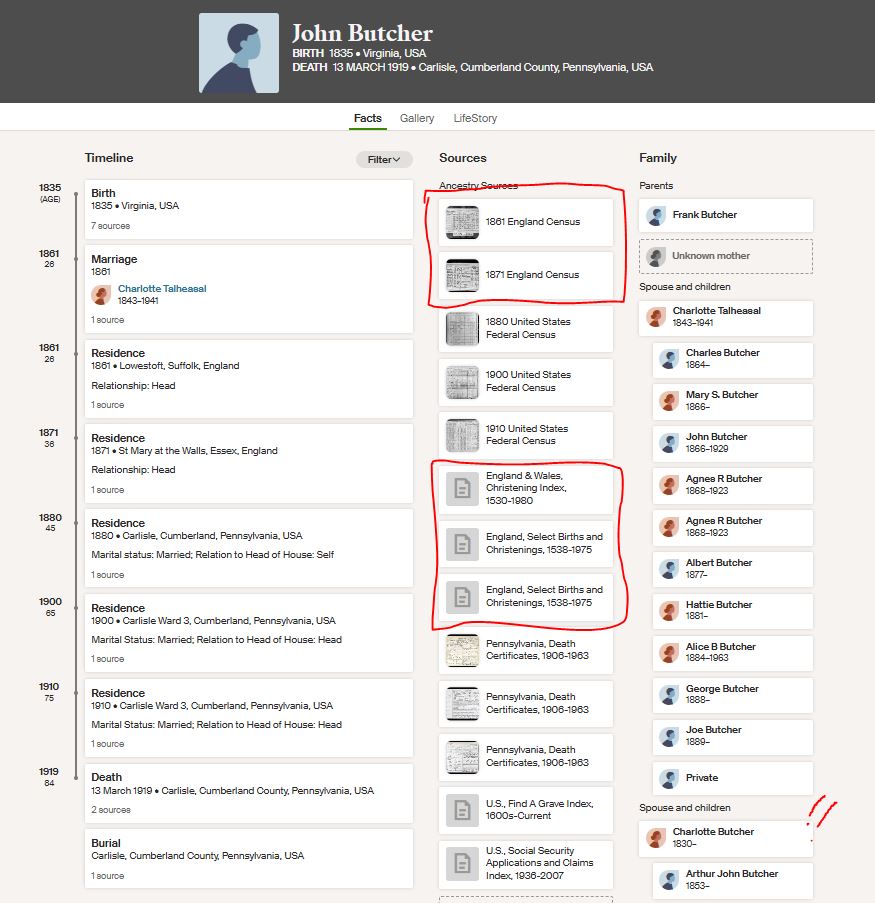Open 7 sources link under Birth
Screen dimensions: 875x903
[110, 226]
